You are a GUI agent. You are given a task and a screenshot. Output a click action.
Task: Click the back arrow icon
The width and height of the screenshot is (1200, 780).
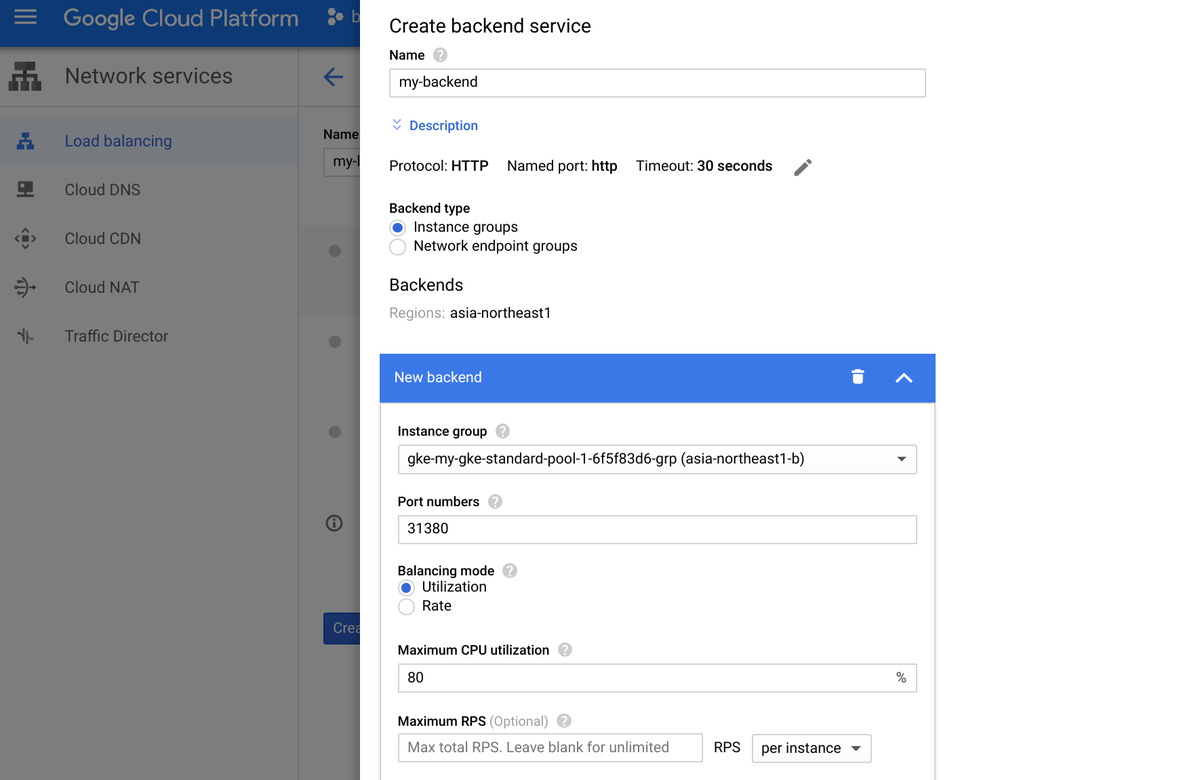[x=333, y=77]
